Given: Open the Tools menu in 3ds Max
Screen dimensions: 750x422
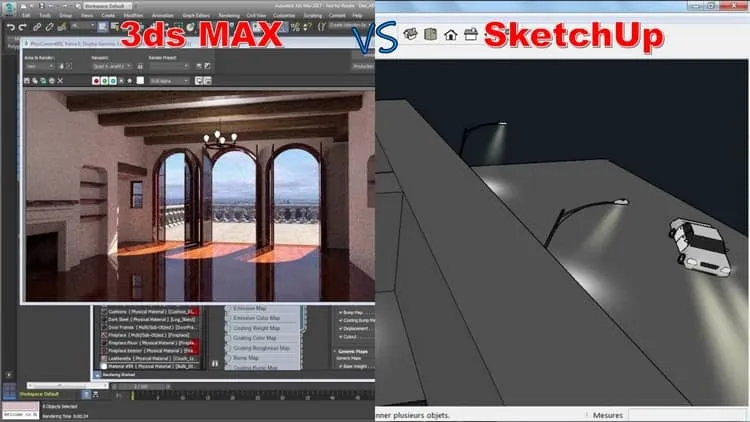Looking at the screenshot, I should [x=44, y=15].
